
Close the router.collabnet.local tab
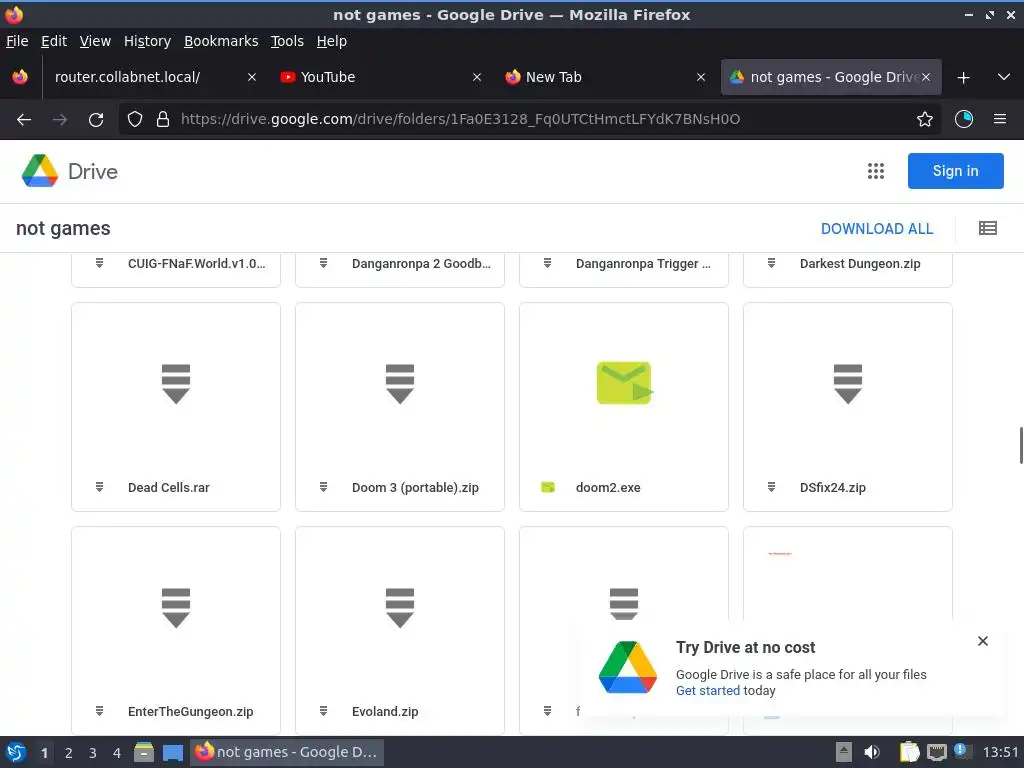click(251, 77)
